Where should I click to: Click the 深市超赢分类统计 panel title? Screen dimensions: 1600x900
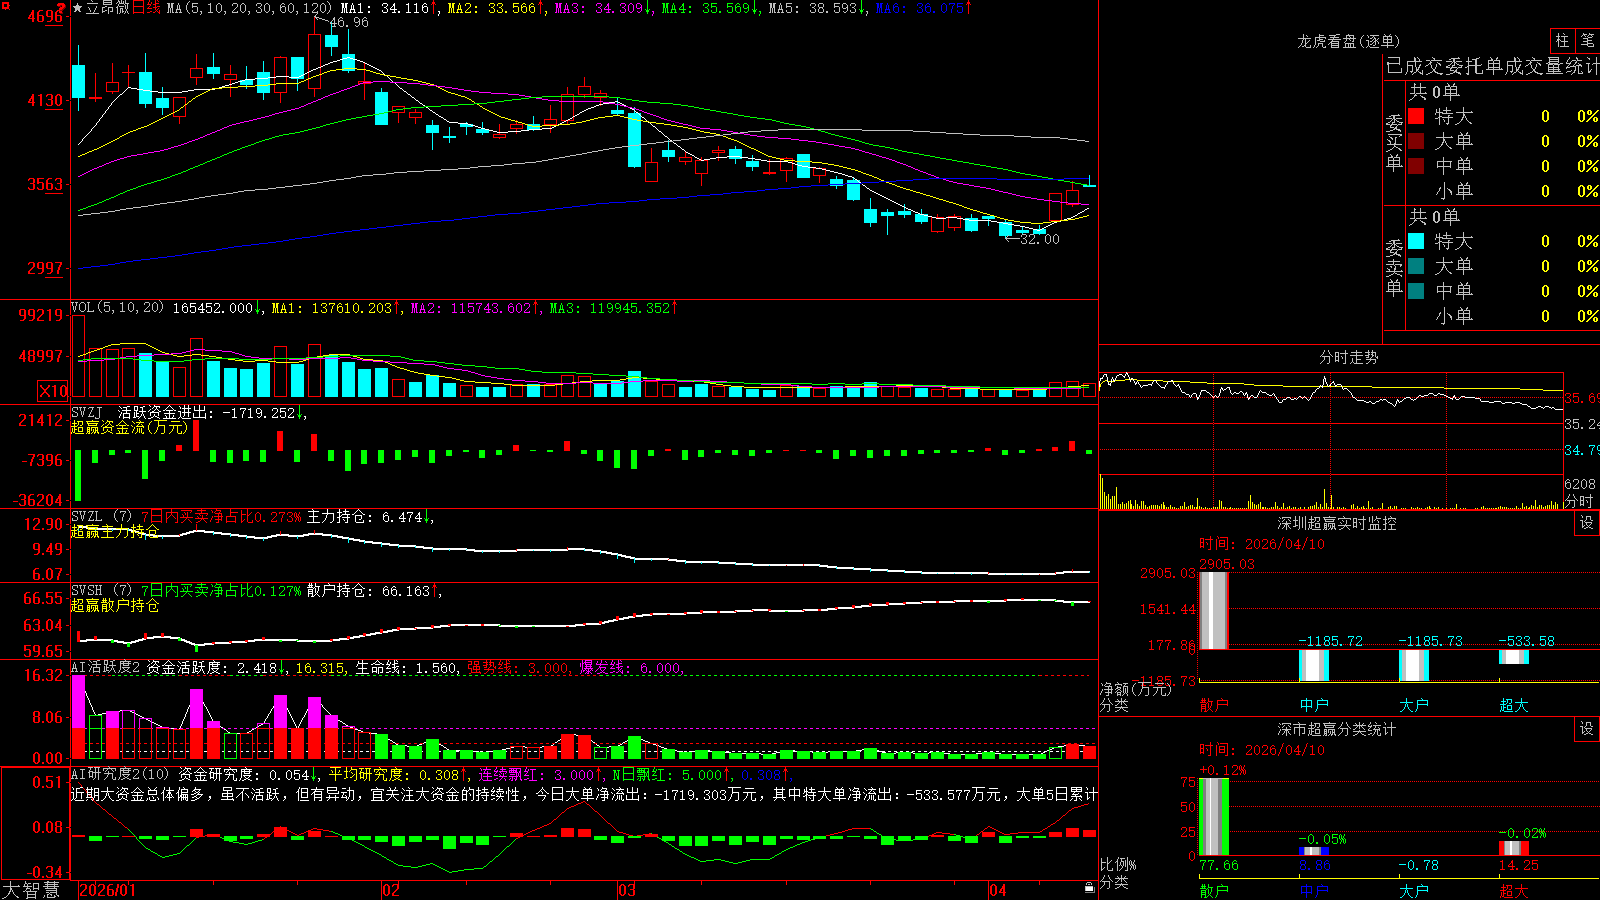point(1336,729)
